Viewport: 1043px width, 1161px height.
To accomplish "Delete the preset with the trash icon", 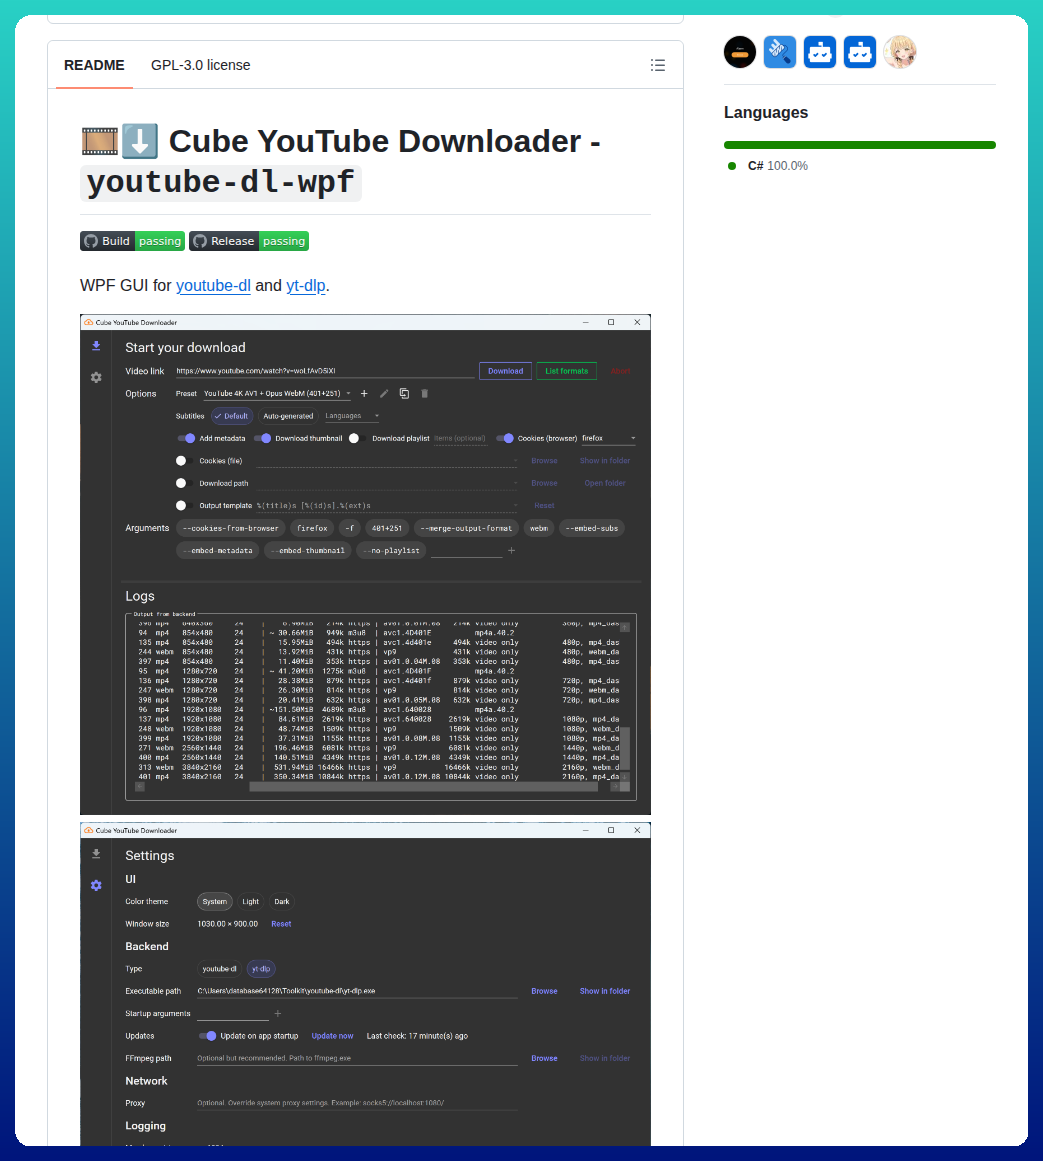I will [x=425, y=394].
